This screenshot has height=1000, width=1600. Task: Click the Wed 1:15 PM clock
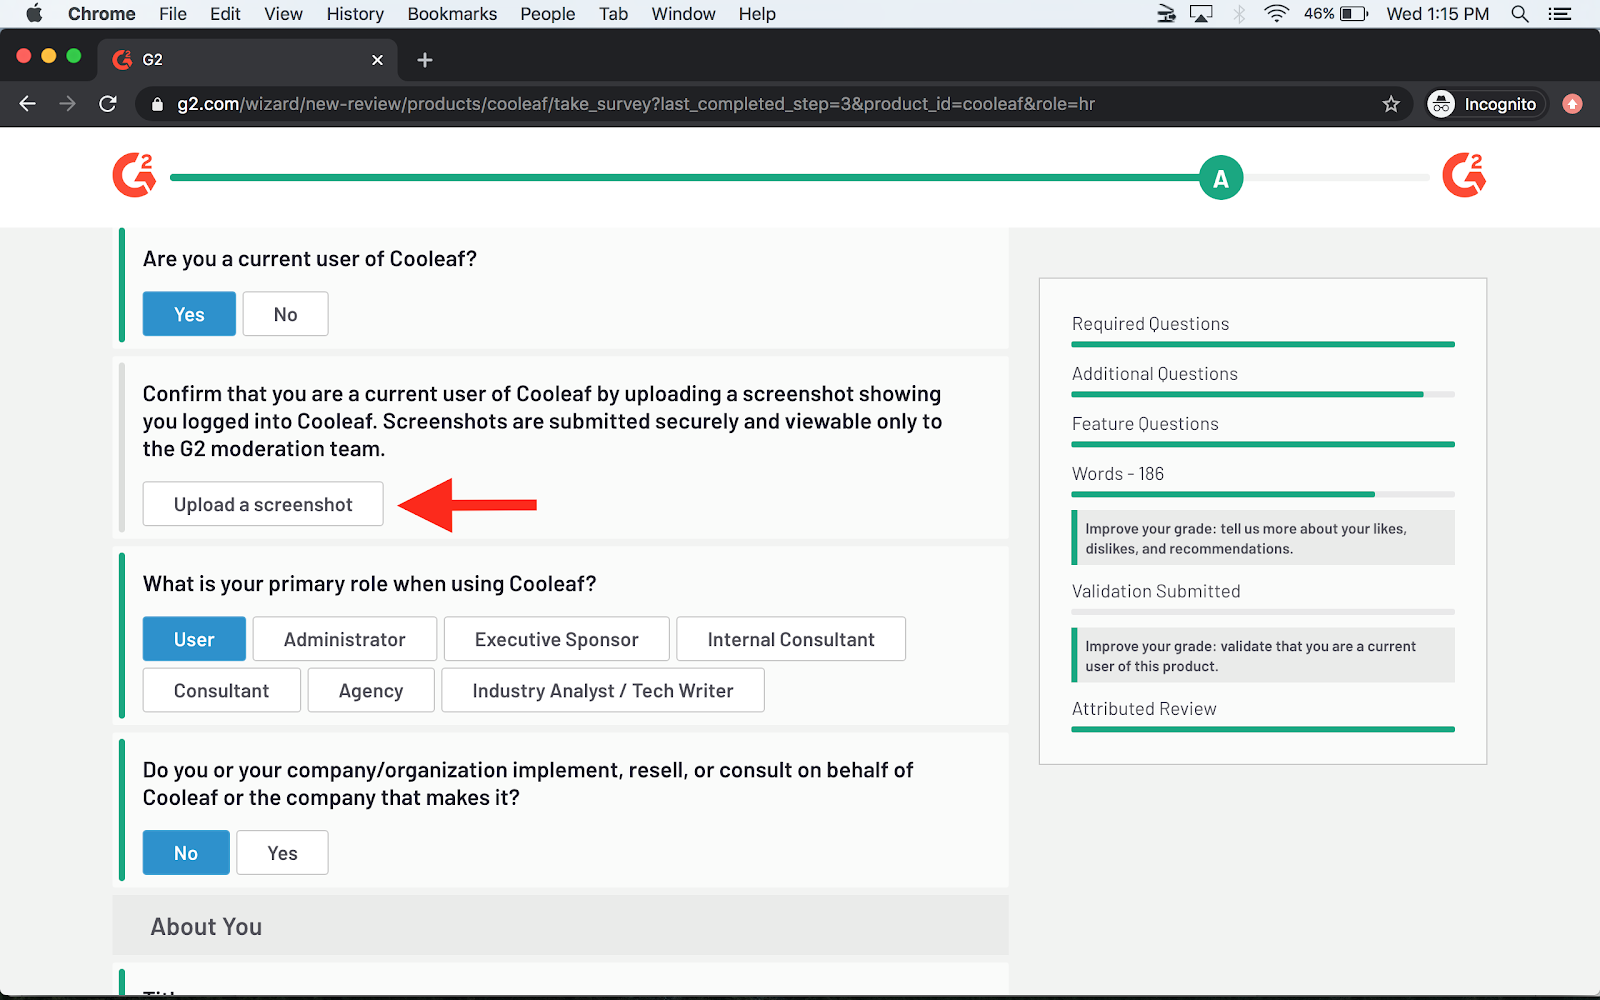click(x=1437, y=14)
